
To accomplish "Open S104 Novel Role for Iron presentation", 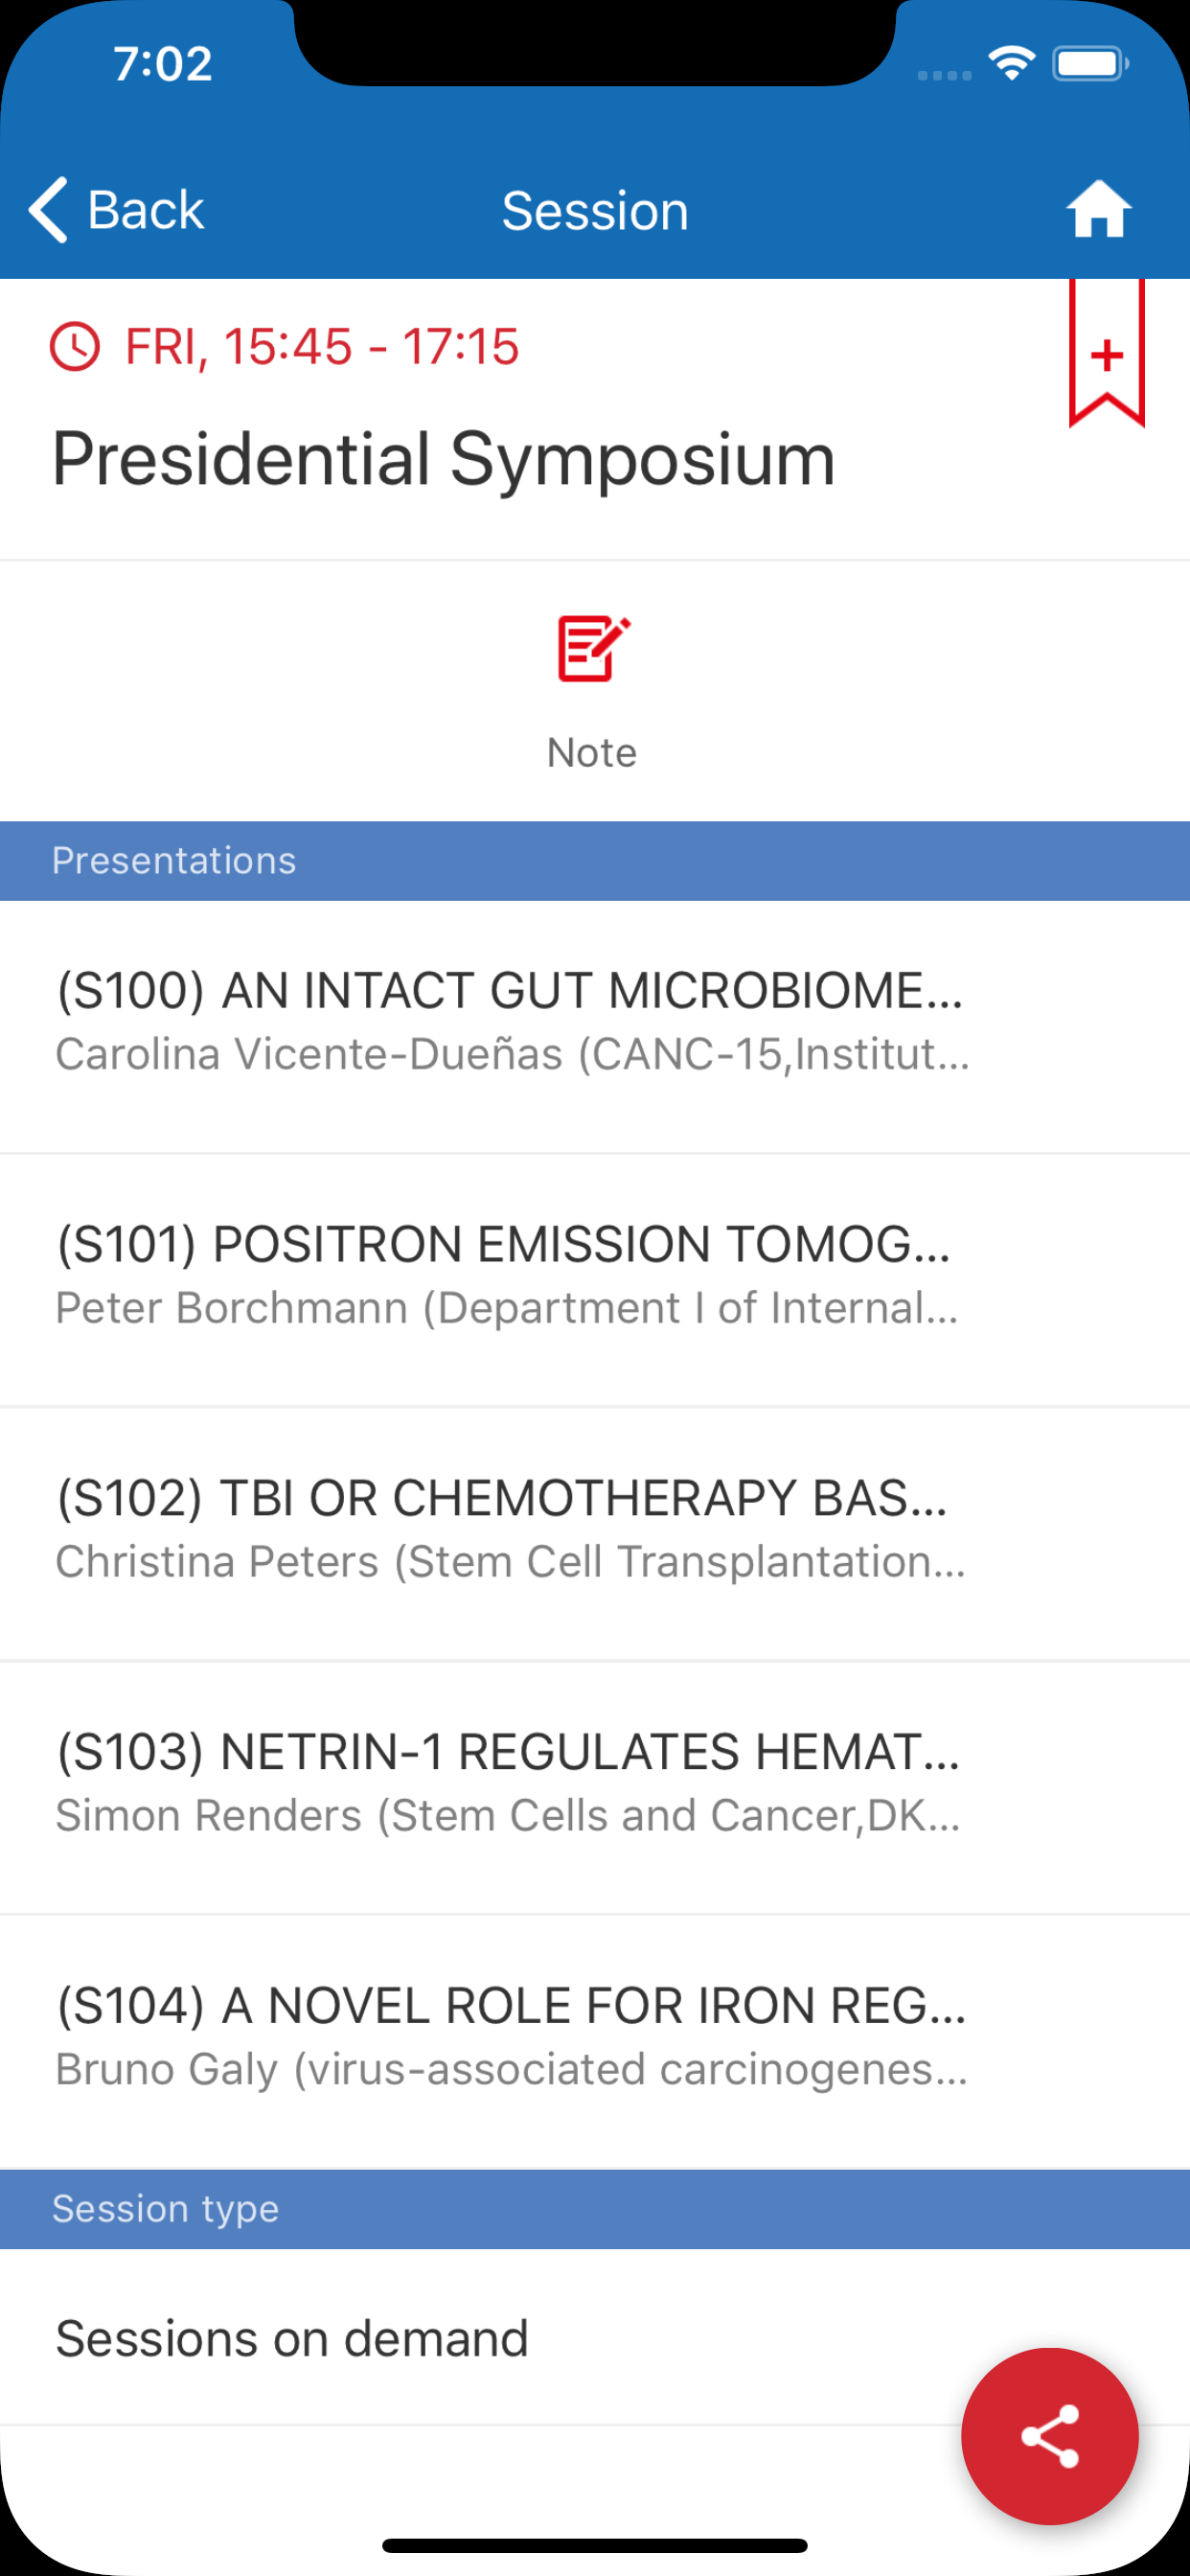I will (x=510, y=2036).
